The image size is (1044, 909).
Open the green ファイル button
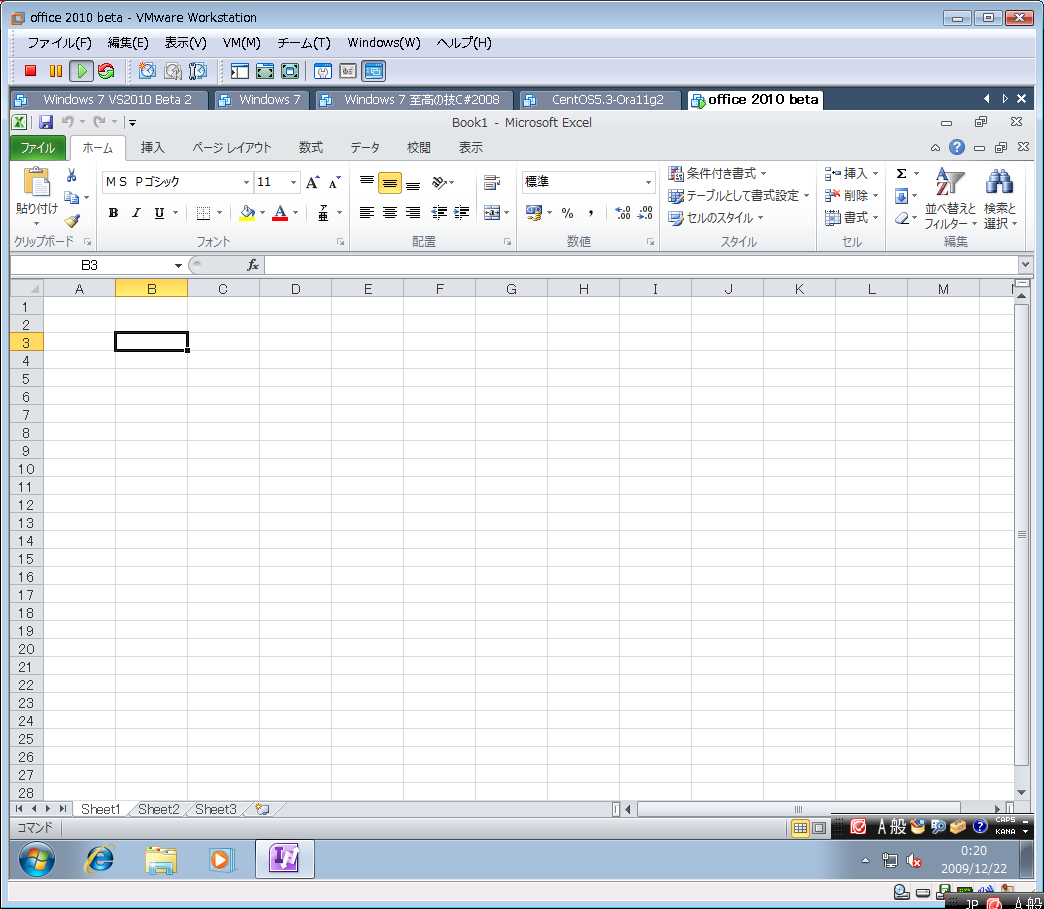pos(38,148)
